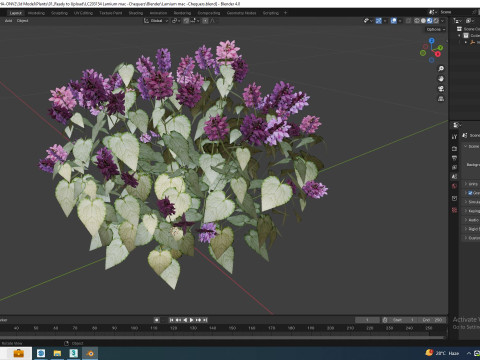Select material preview viewport shading
This screenshot has height=360, width=480.
click(429, 21)
